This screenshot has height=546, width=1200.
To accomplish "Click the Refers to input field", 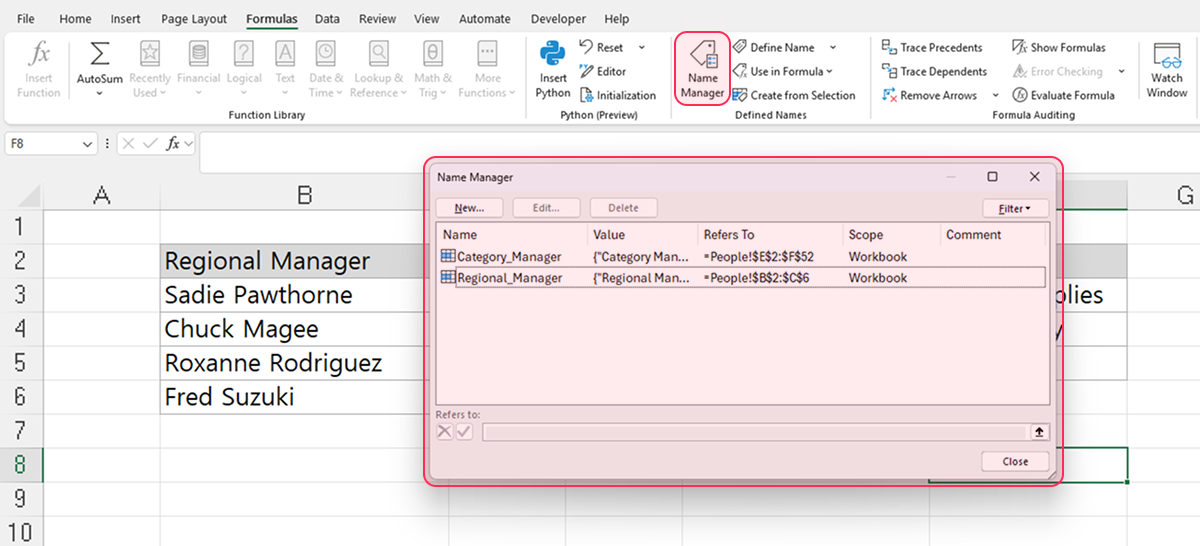I will pyautogui.click(x=753, y=432).
